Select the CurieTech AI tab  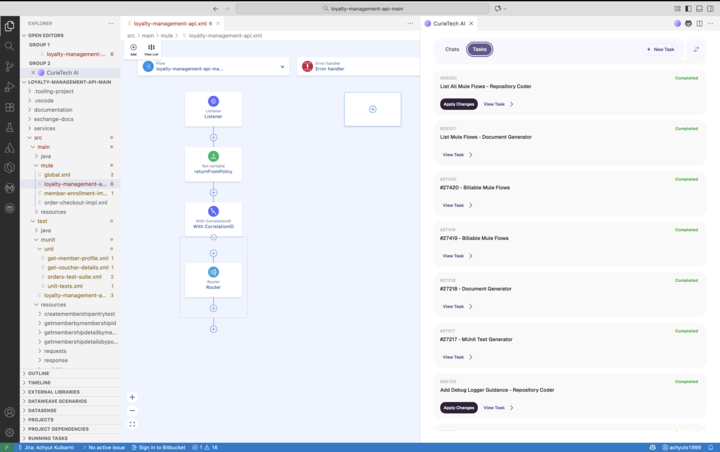pyautogui.click(x=449, y=23)
